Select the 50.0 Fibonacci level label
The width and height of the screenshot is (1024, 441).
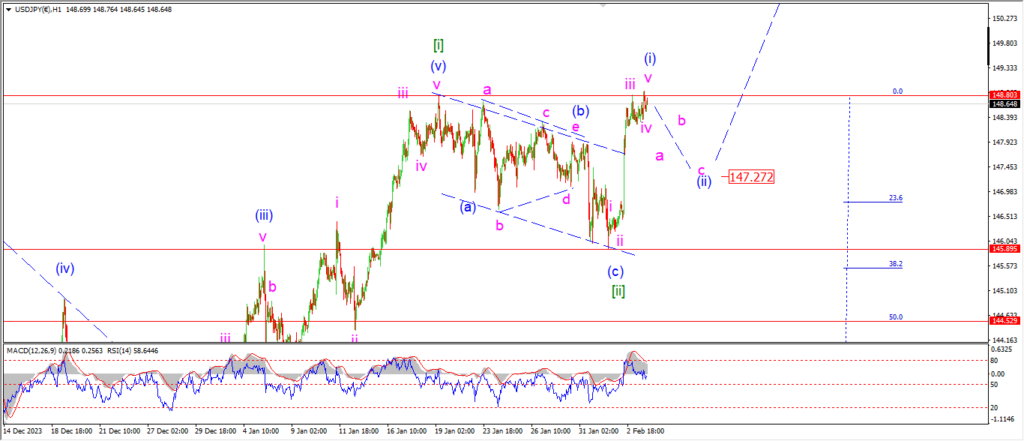tap(895, 316)
